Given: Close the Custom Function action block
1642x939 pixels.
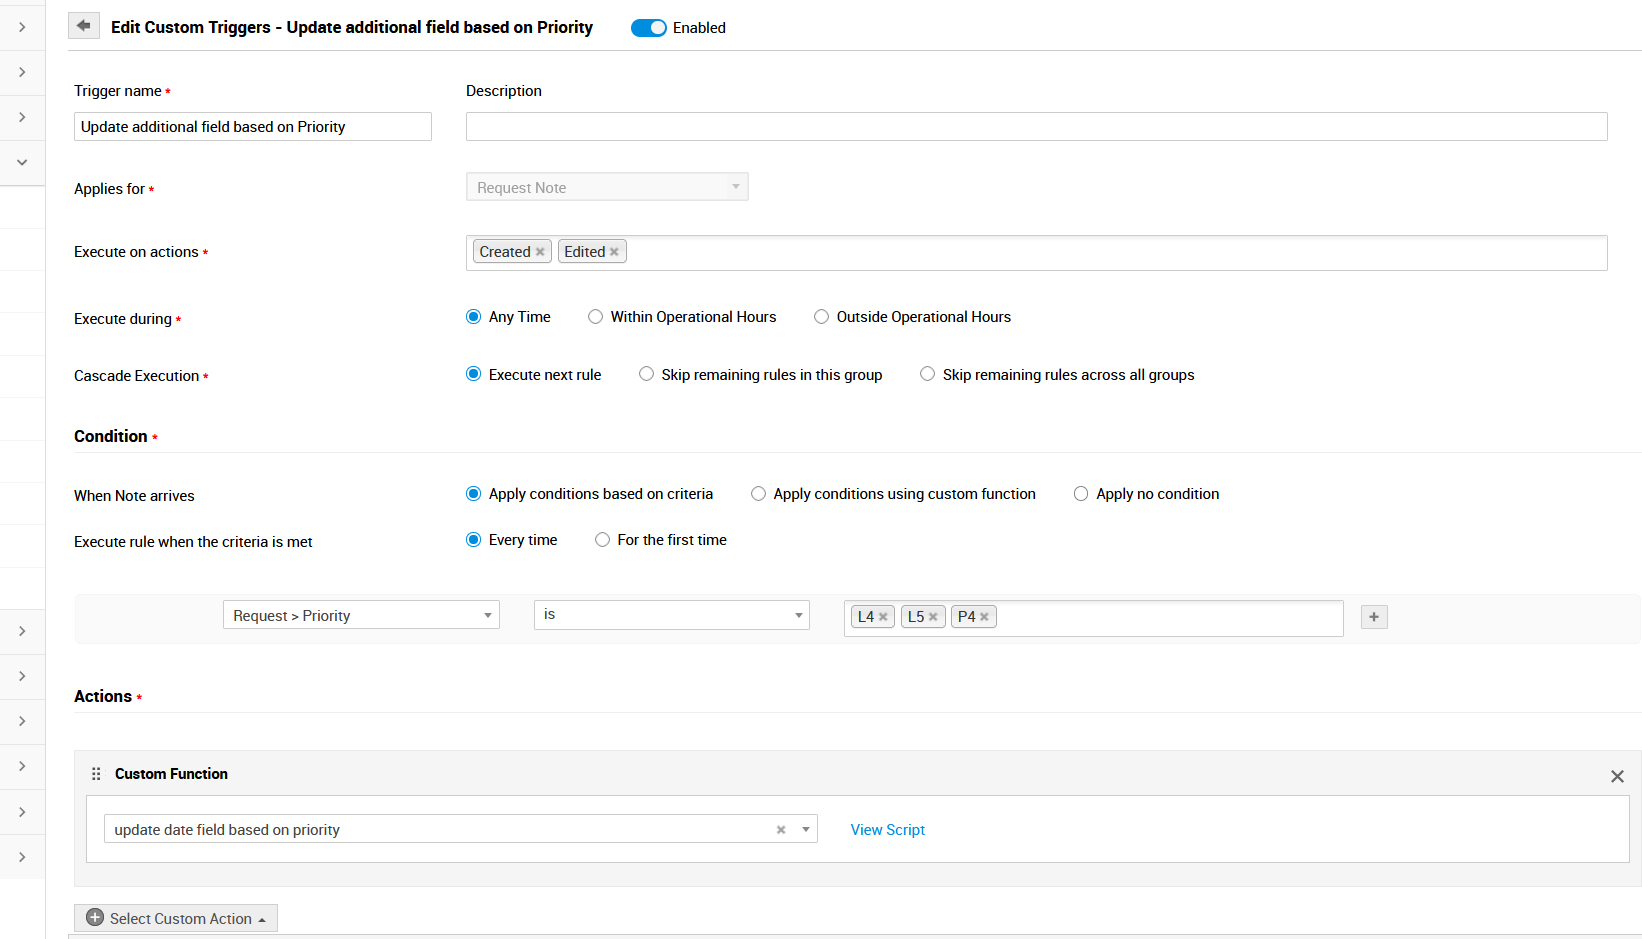Looking at the screenshot, I should 1617,776.
